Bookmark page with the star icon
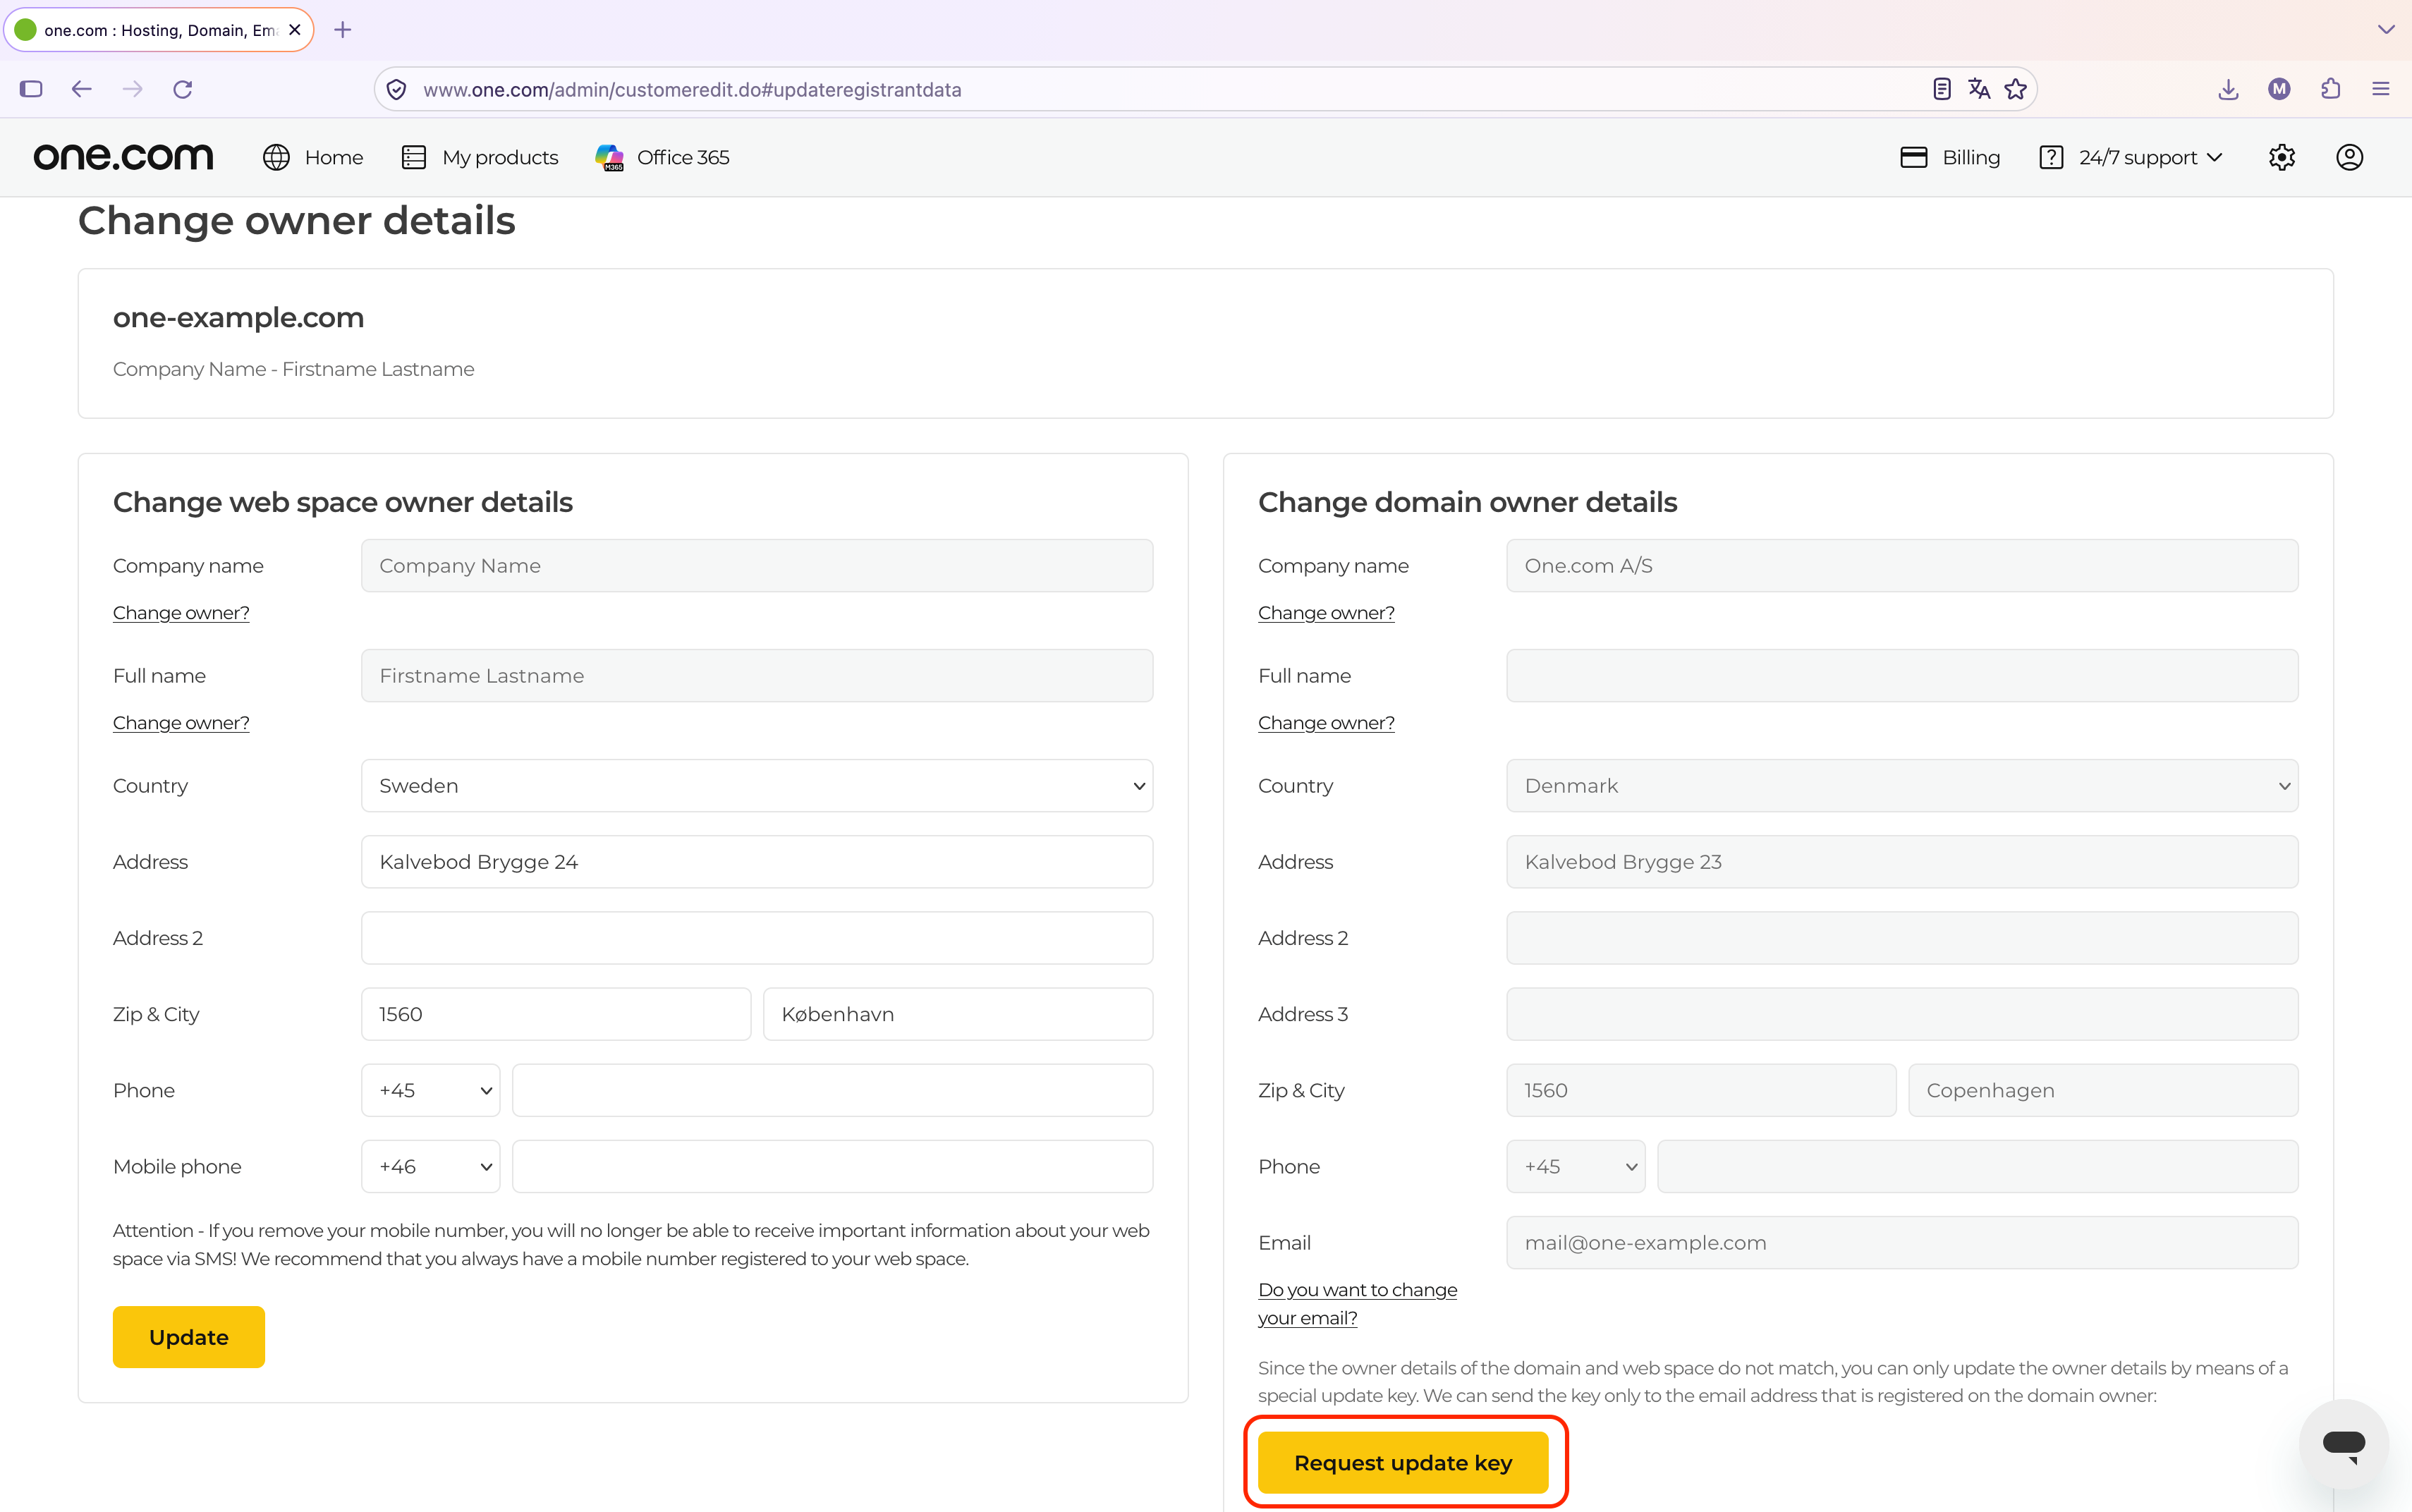This screenshot has height=1512, width=2412. pos(2016,89)
